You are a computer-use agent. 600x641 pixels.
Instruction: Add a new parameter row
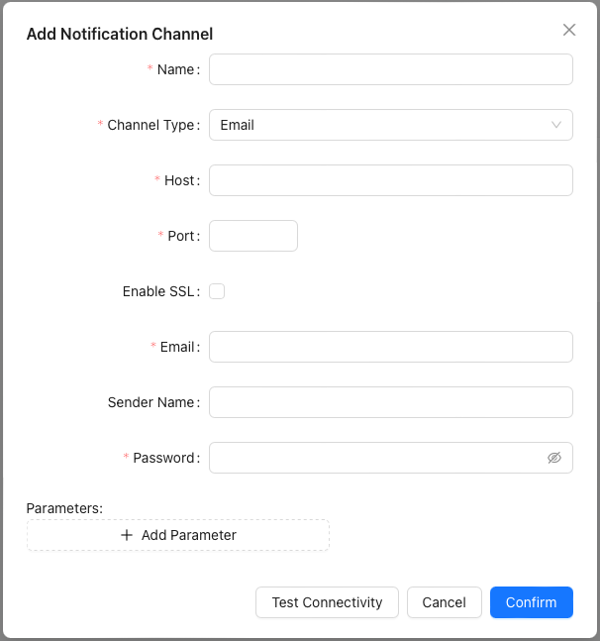click(x=178, y=535)
